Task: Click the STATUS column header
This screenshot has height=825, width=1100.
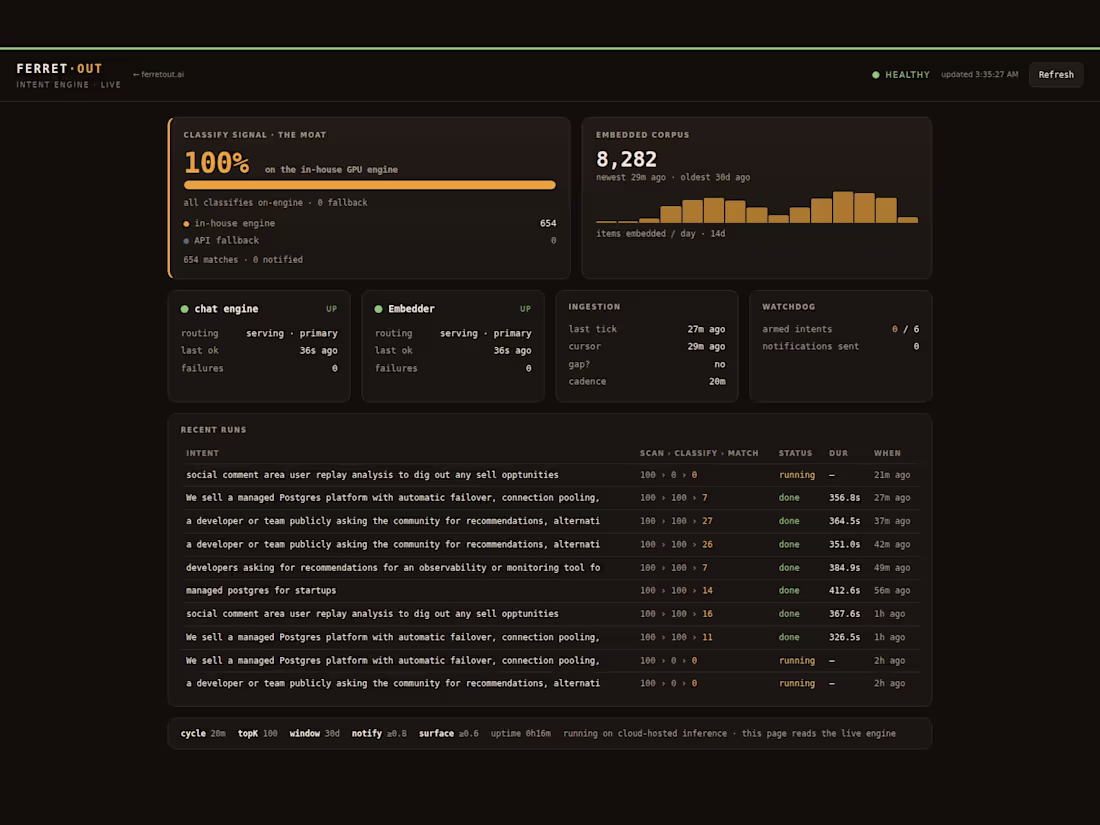Action: (795, 453)
